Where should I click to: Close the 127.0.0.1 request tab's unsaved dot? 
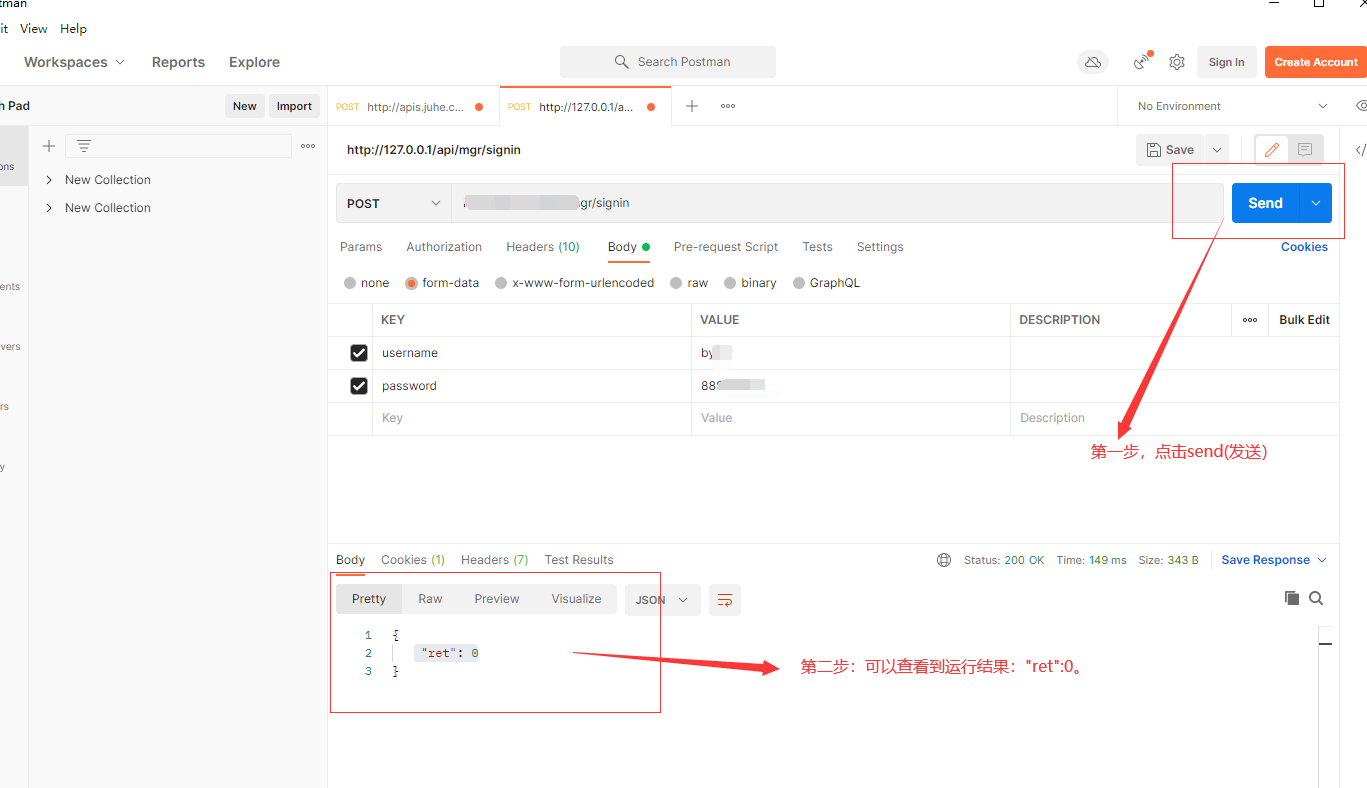tap(651, 107)
